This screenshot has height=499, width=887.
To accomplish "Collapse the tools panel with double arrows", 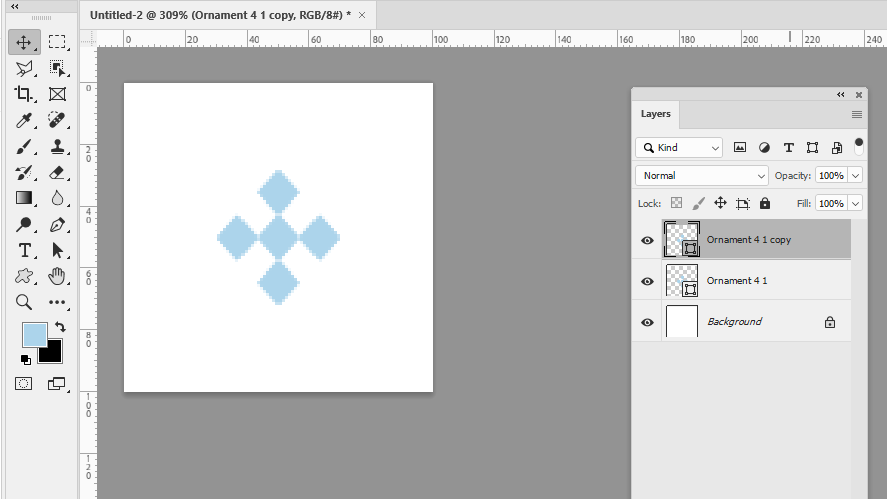I will [15, 7].
